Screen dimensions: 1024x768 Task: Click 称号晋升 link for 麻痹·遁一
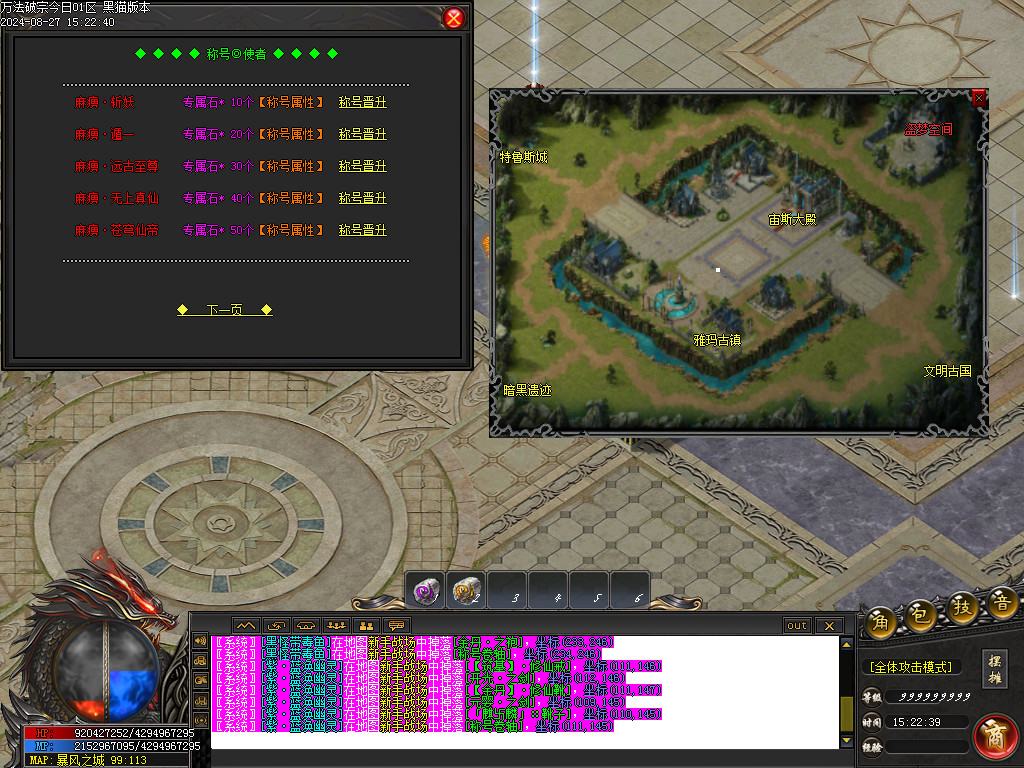[362, 135]
